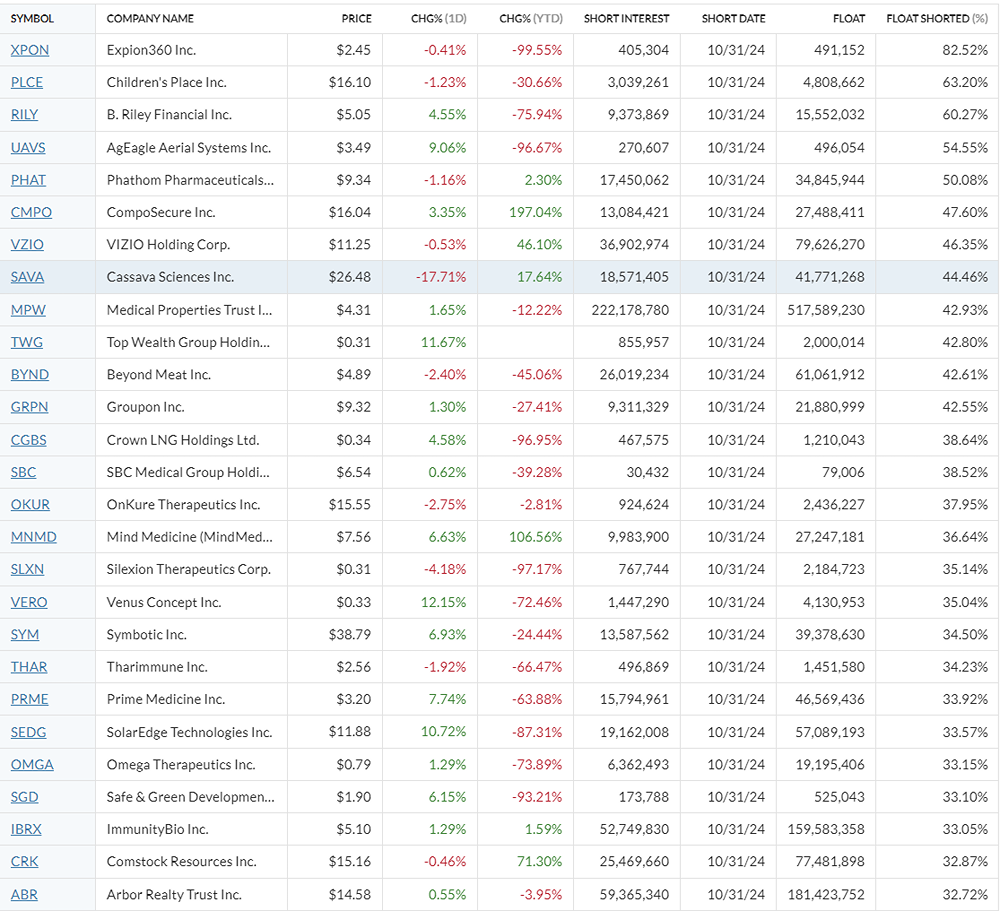Click the 106.56% YTD change value
This screenshot has height=911, width=1000.
coord(536,537)
